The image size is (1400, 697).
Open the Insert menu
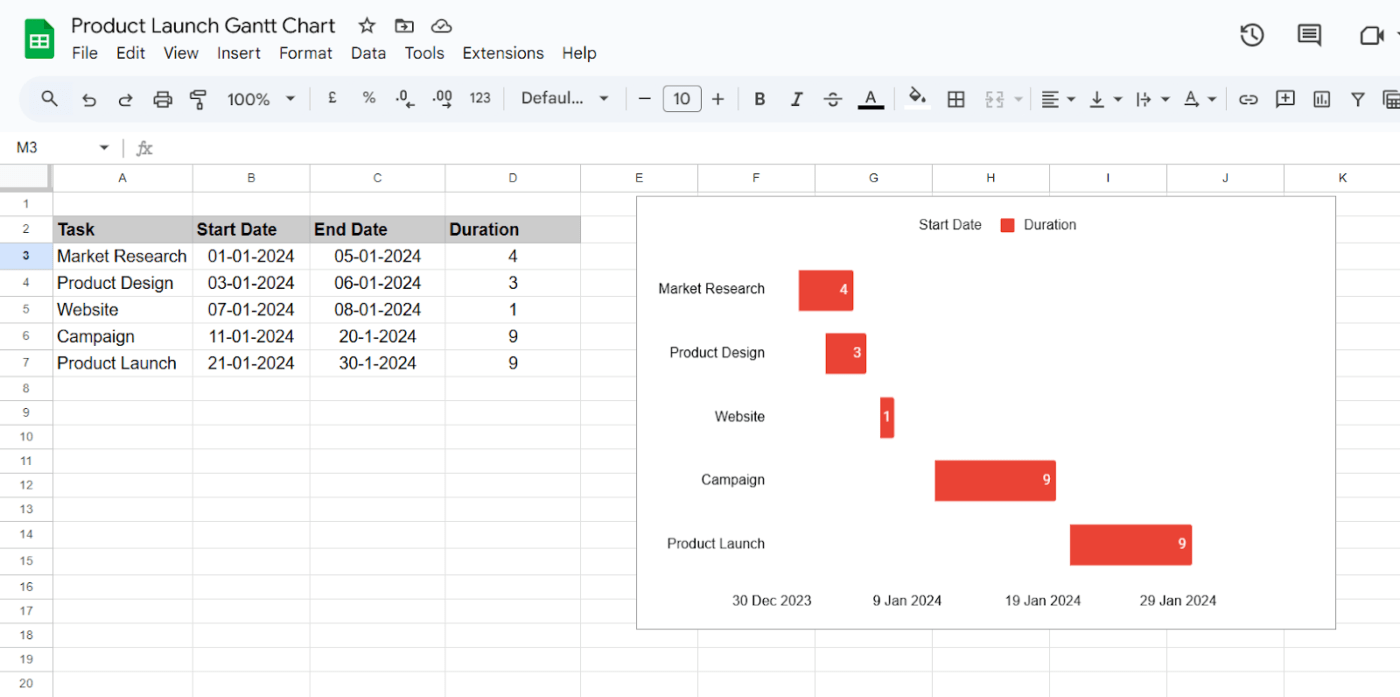[239, 53]
